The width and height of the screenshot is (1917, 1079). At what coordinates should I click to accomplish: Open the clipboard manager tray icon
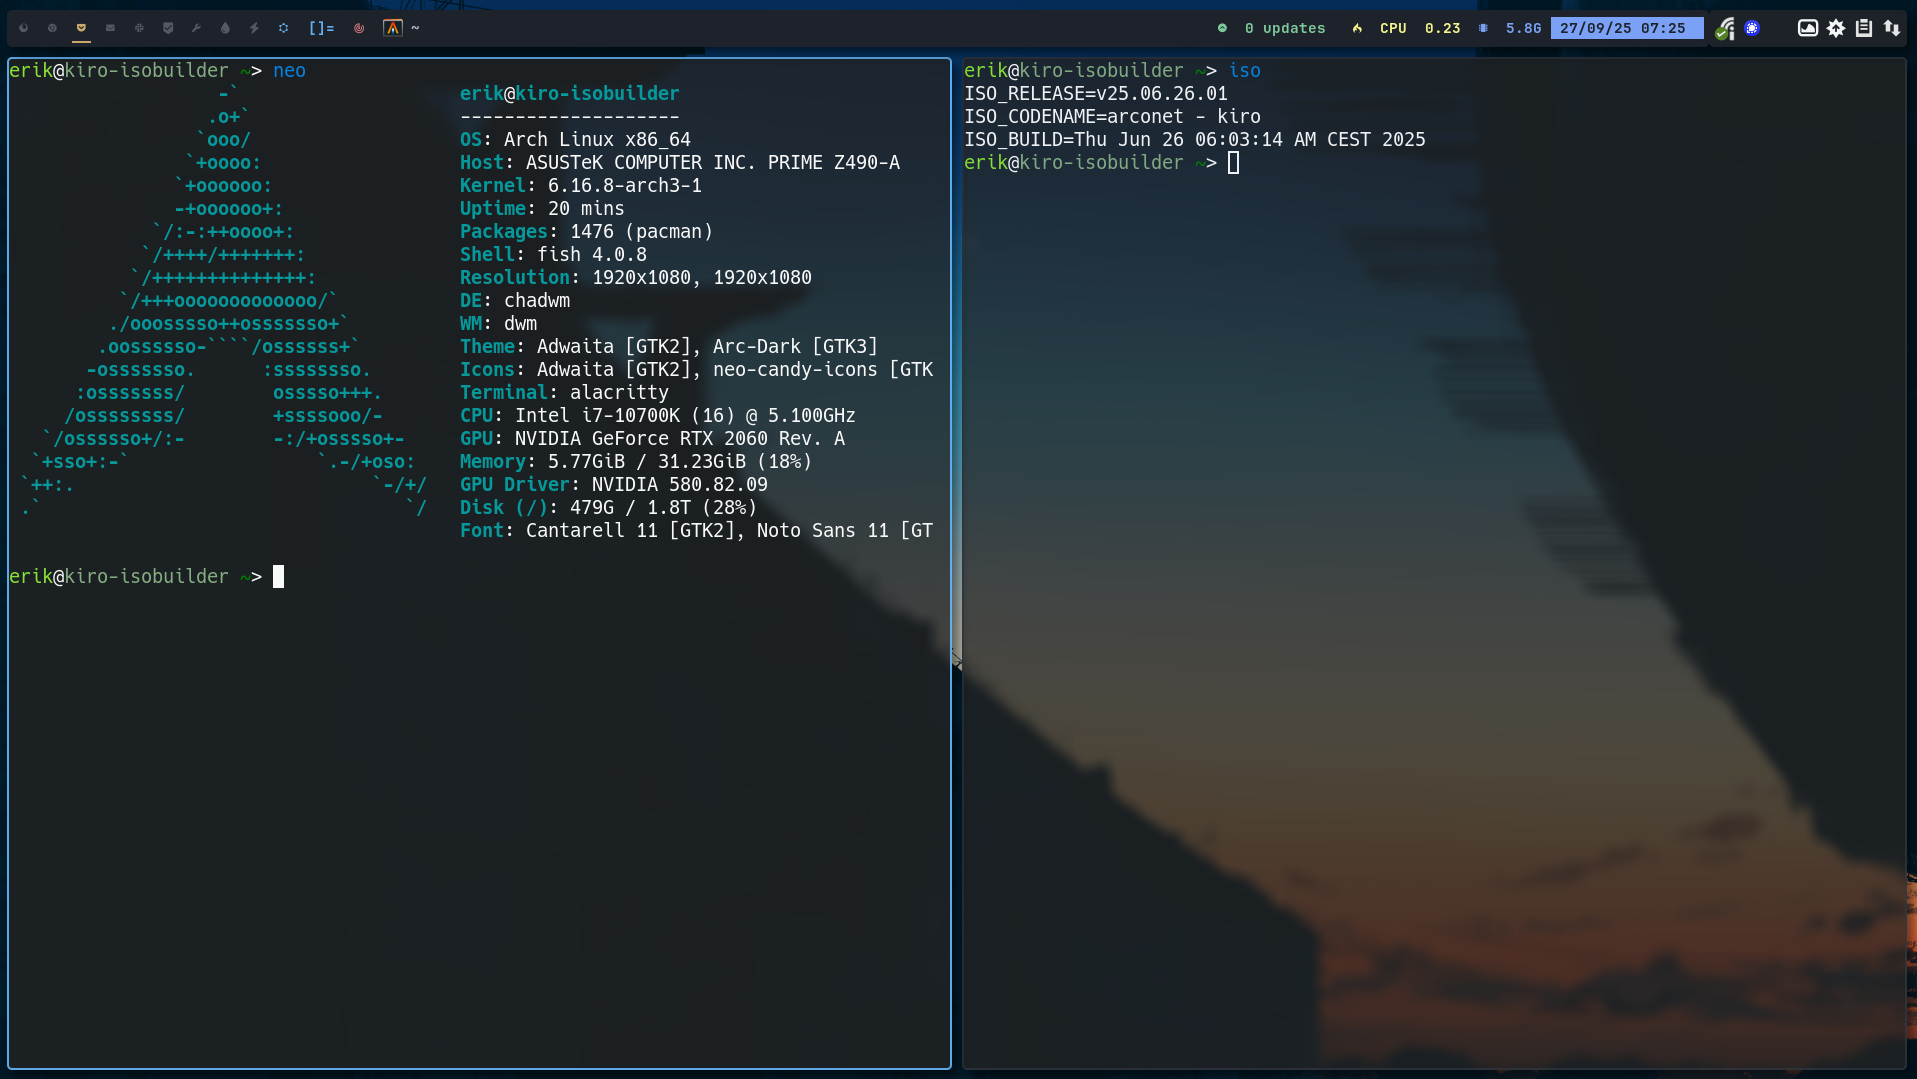[1864, 28]
